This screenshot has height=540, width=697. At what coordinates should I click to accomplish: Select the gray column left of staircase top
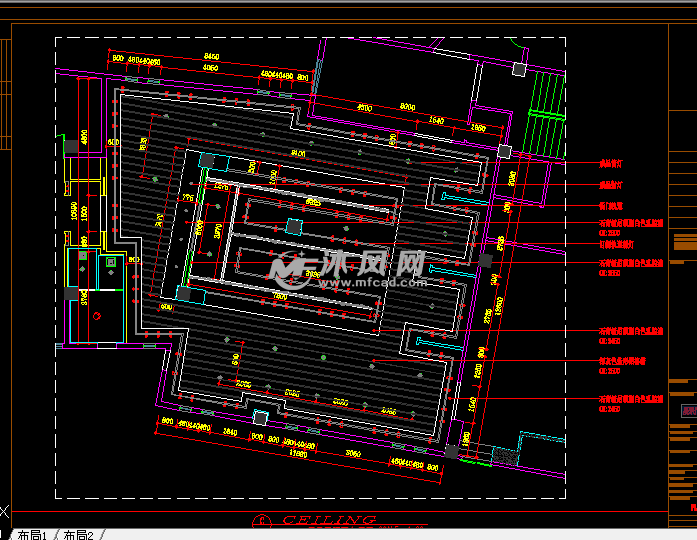pyautogui.click(x=518, y=69)
